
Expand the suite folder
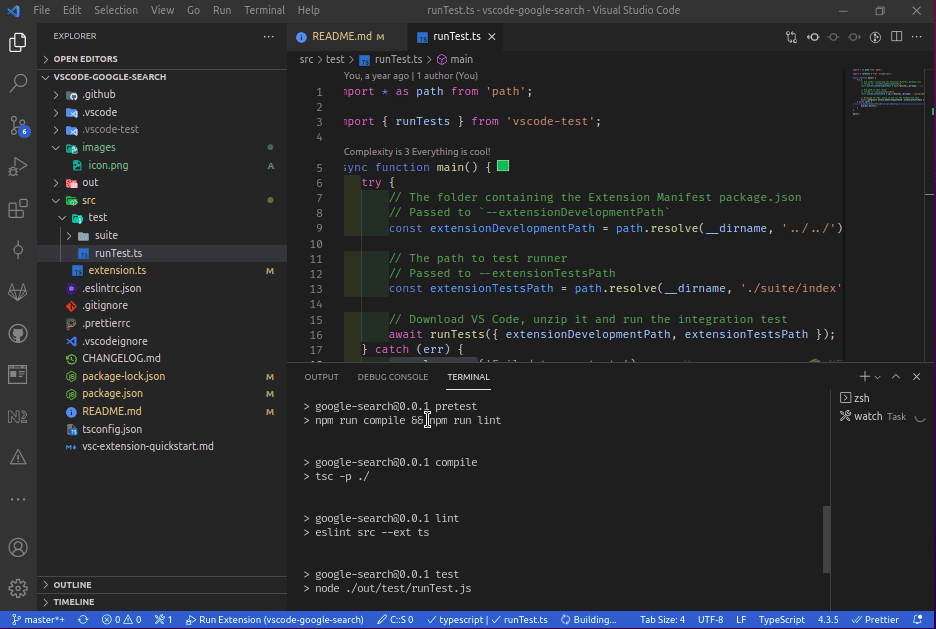pyautogui.click(x=106, y=235)
